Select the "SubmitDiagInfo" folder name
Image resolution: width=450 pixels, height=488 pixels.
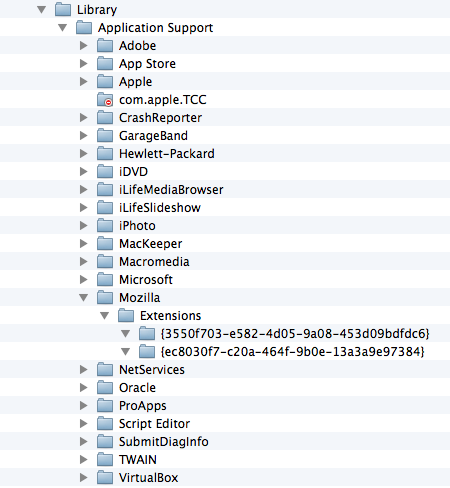(x=164, y=442)
